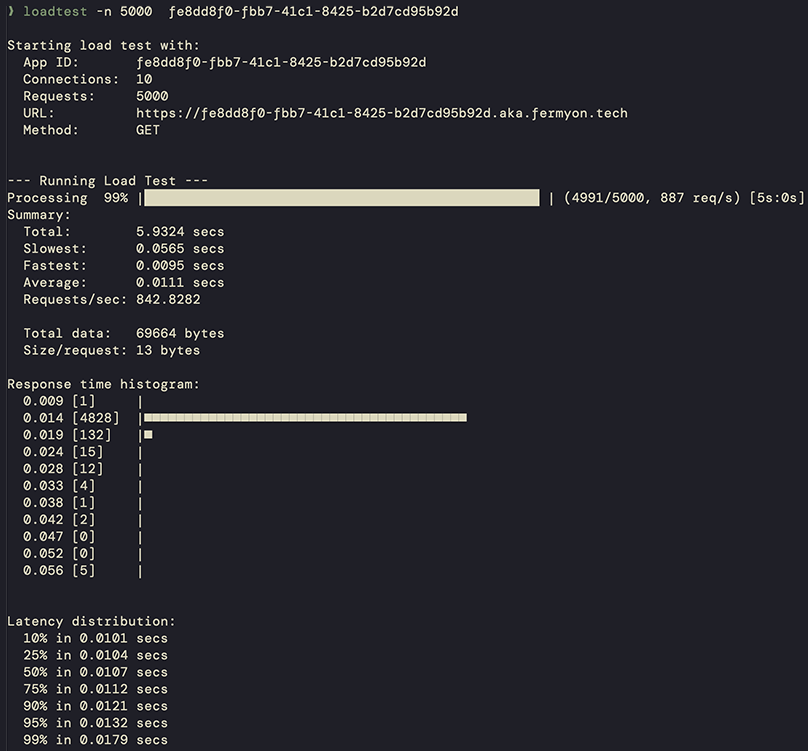Screen dimensions: 808x751
Task: Click the '75% in 0.0112 secs' line
Action: point(95,690)
